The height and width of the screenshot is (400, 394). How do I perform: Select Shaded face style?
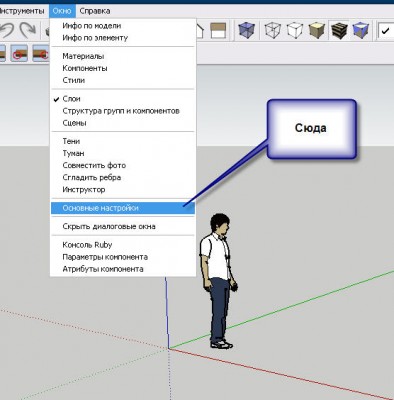pyautogui.click(x=316, y=30)
